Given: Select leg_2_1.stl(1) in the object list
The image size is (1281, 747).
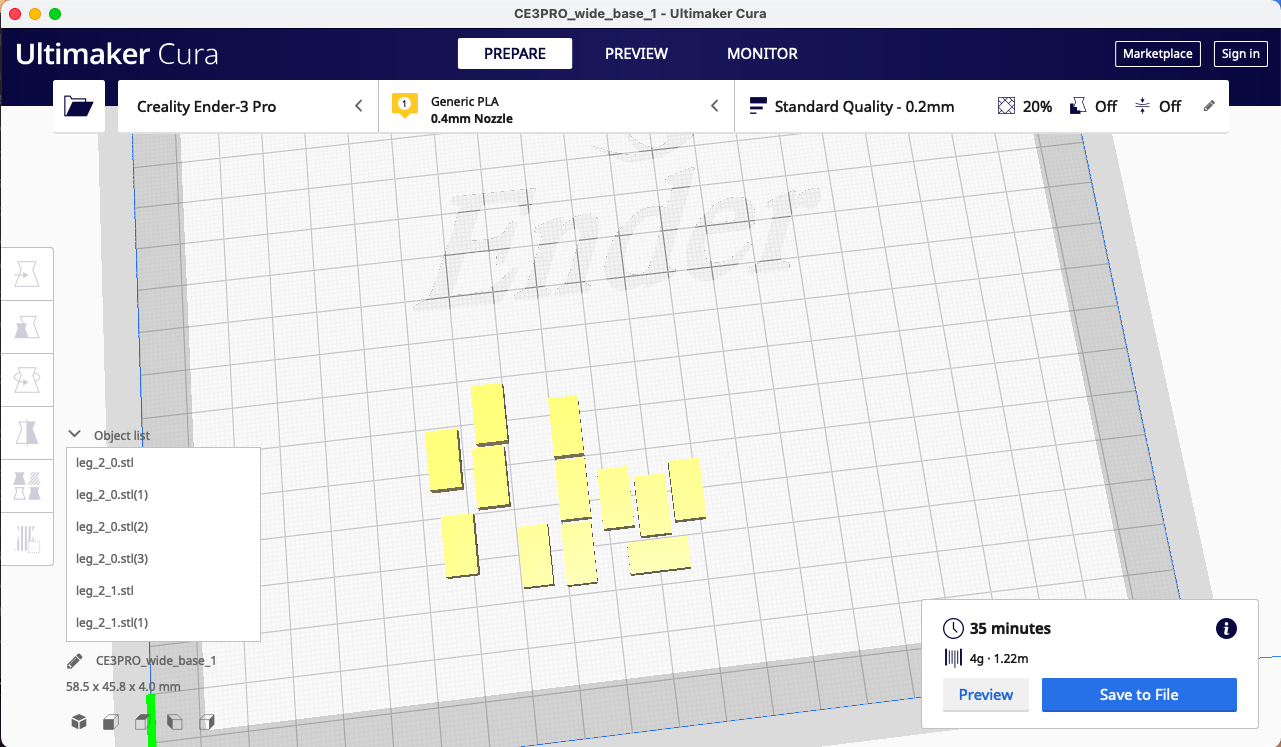Looking at the screenshot, I should [163, 623].
